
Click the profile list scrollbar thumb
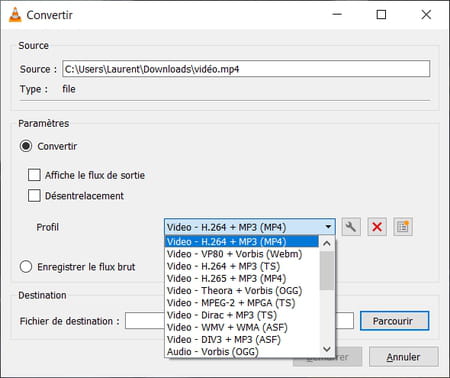pyautogui.click(x=327, y=271)
